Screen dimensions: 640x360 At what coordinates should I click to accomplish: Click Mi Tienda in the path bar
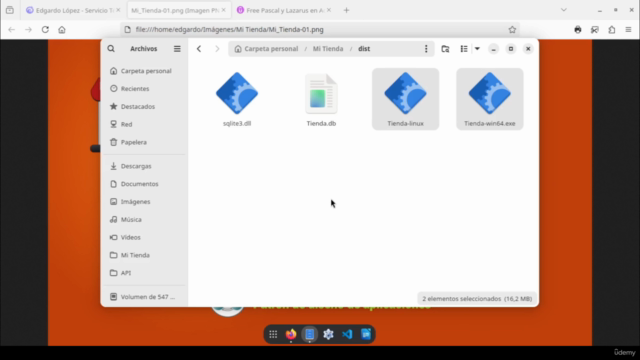coord(328,49)
